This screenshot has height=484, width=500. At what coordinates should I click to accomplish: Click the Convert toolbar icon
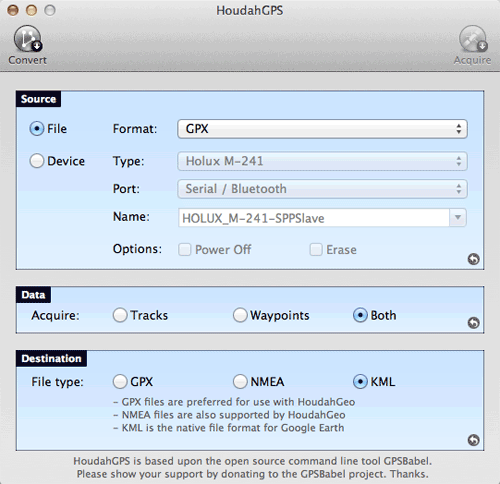[x=28, y=39]
